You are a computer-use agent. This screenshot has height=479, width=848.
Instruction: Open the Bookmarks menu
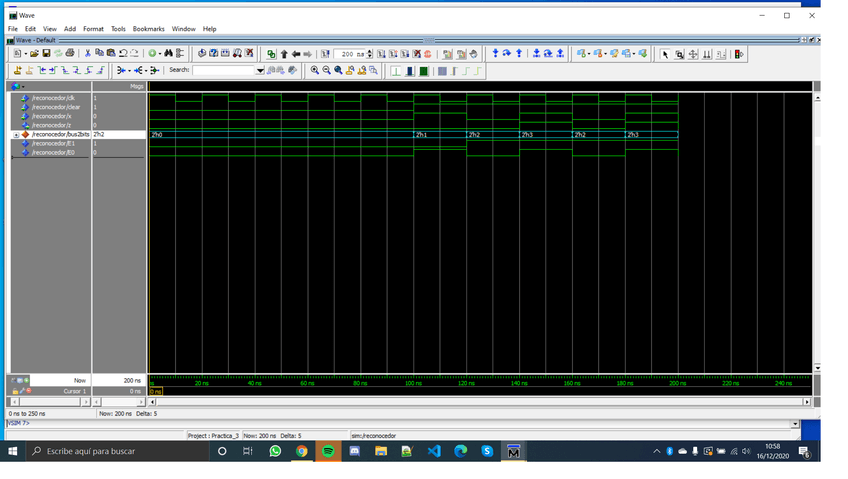click(x=148, y=29)
